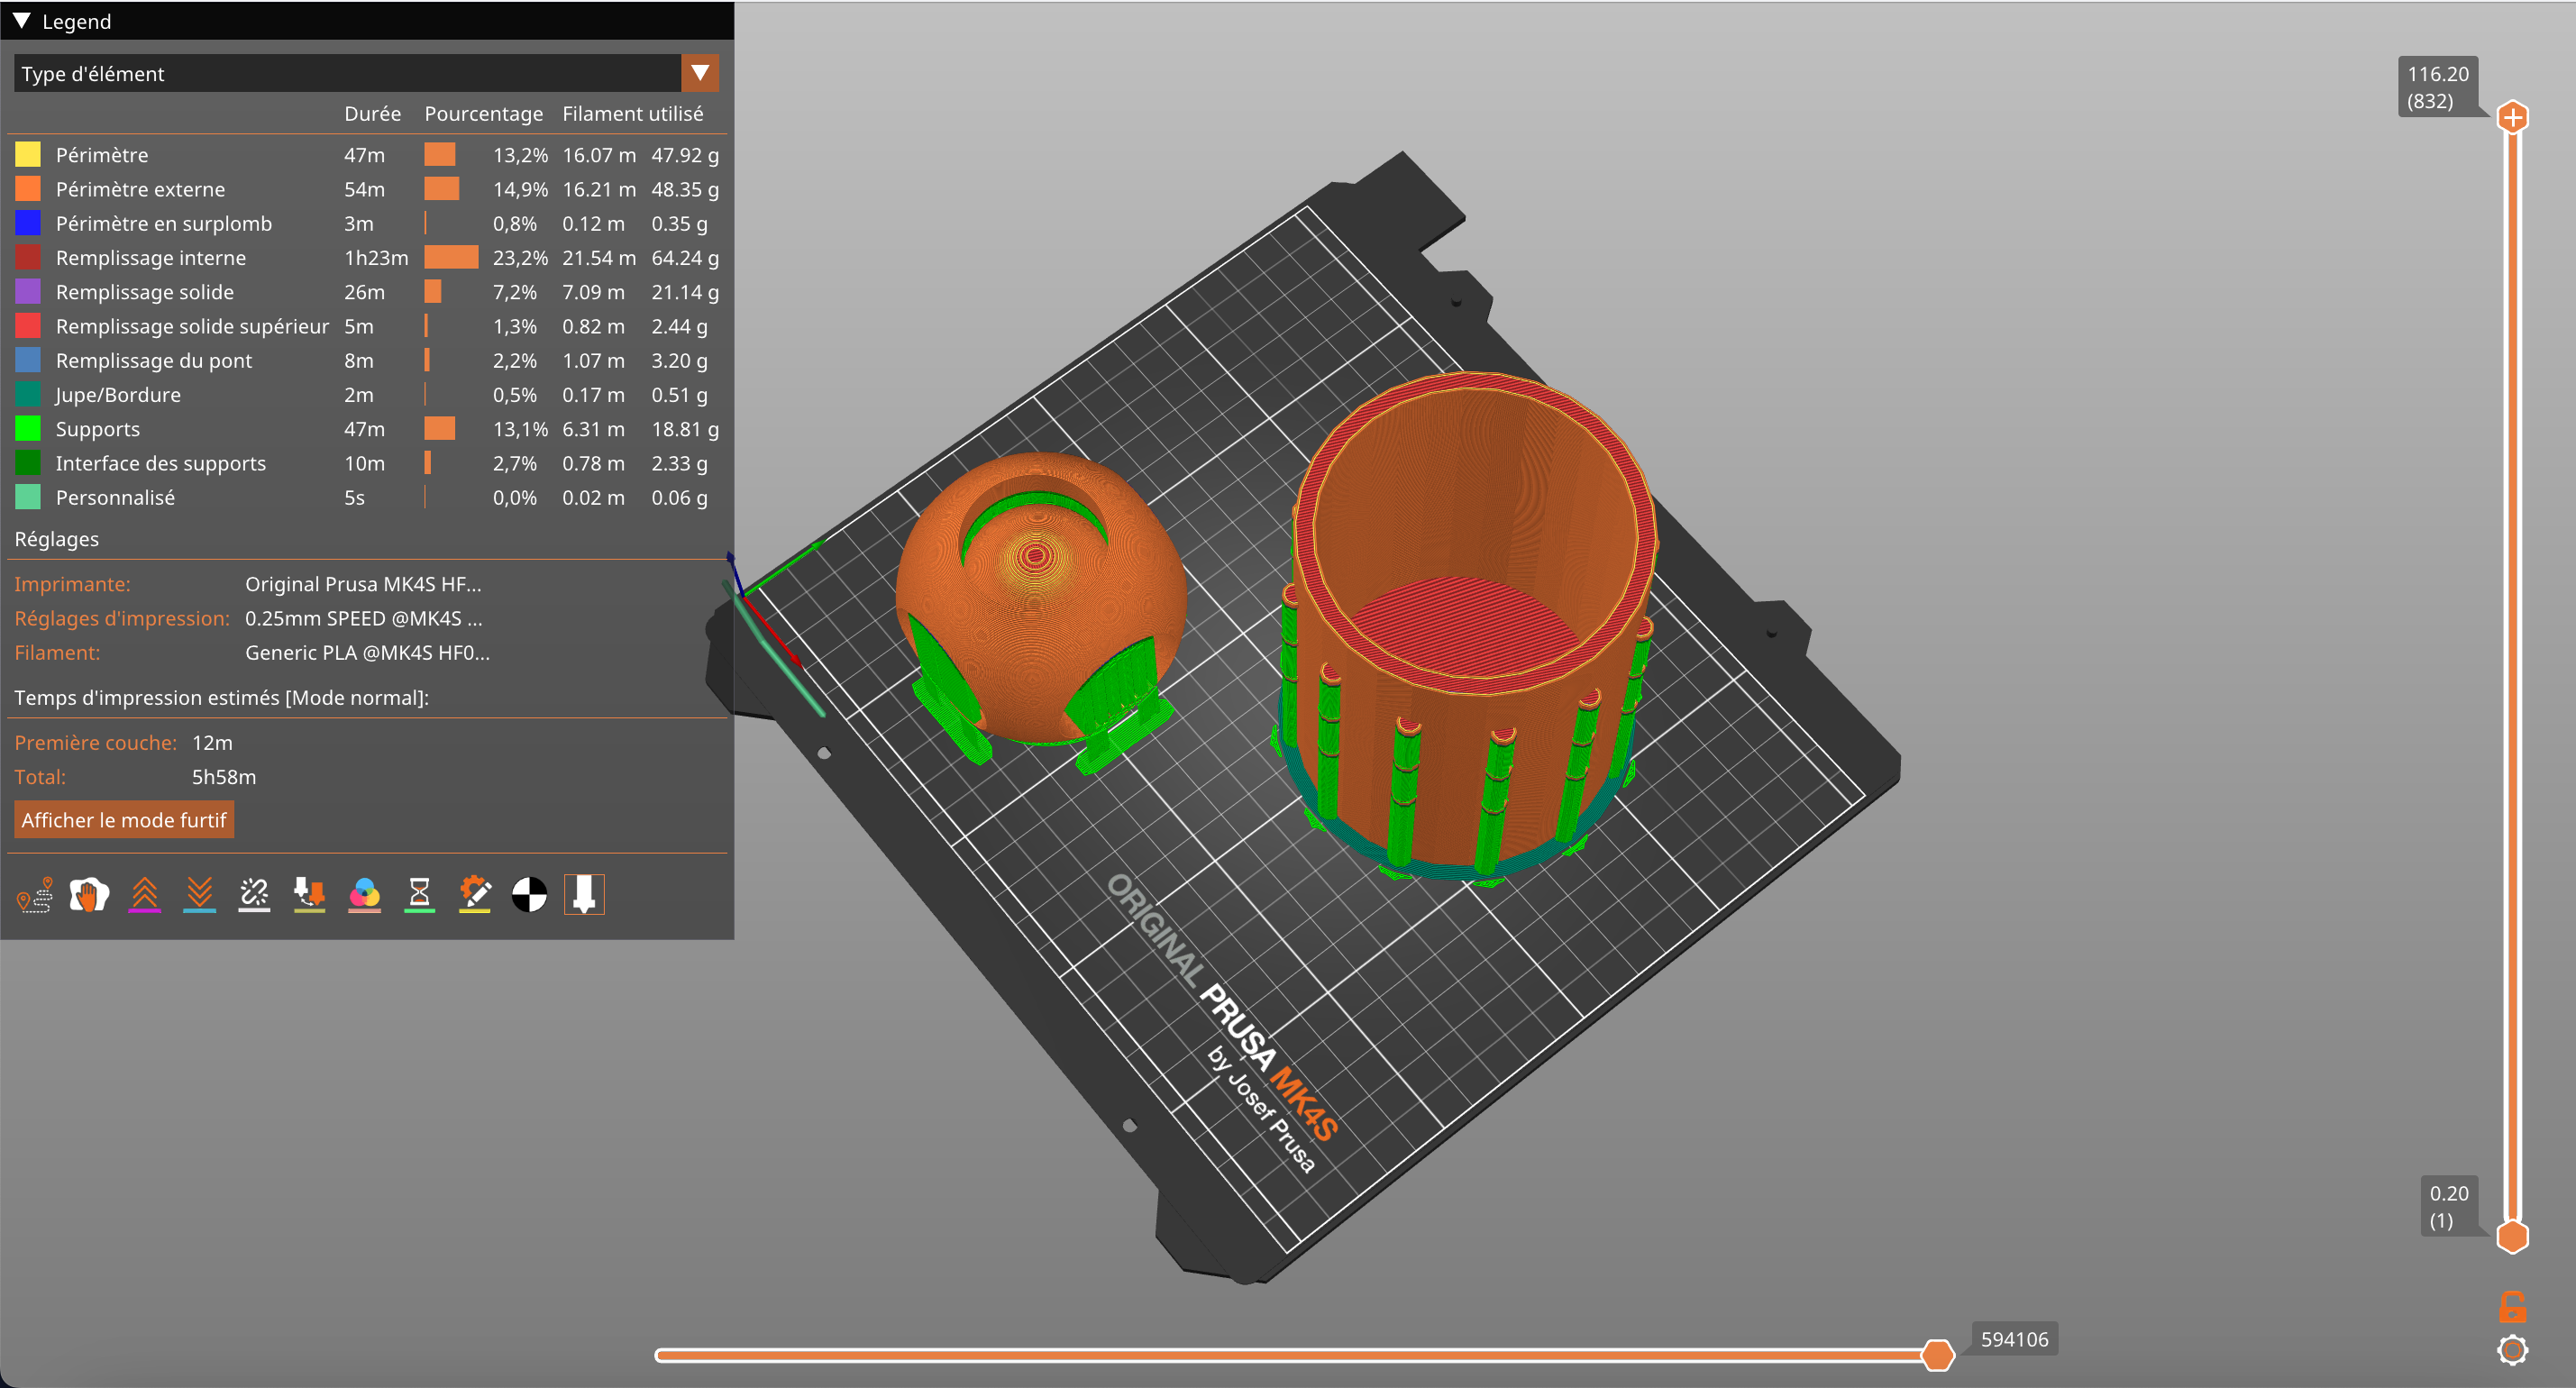
Task: Toggle the layer slider lock icon
Action: (2512, 1306)
